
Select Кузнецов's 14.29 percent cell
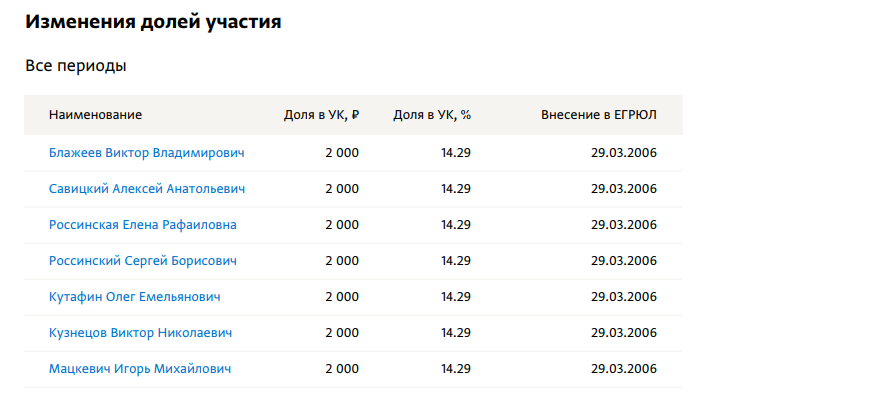click(x=456, y=333)
